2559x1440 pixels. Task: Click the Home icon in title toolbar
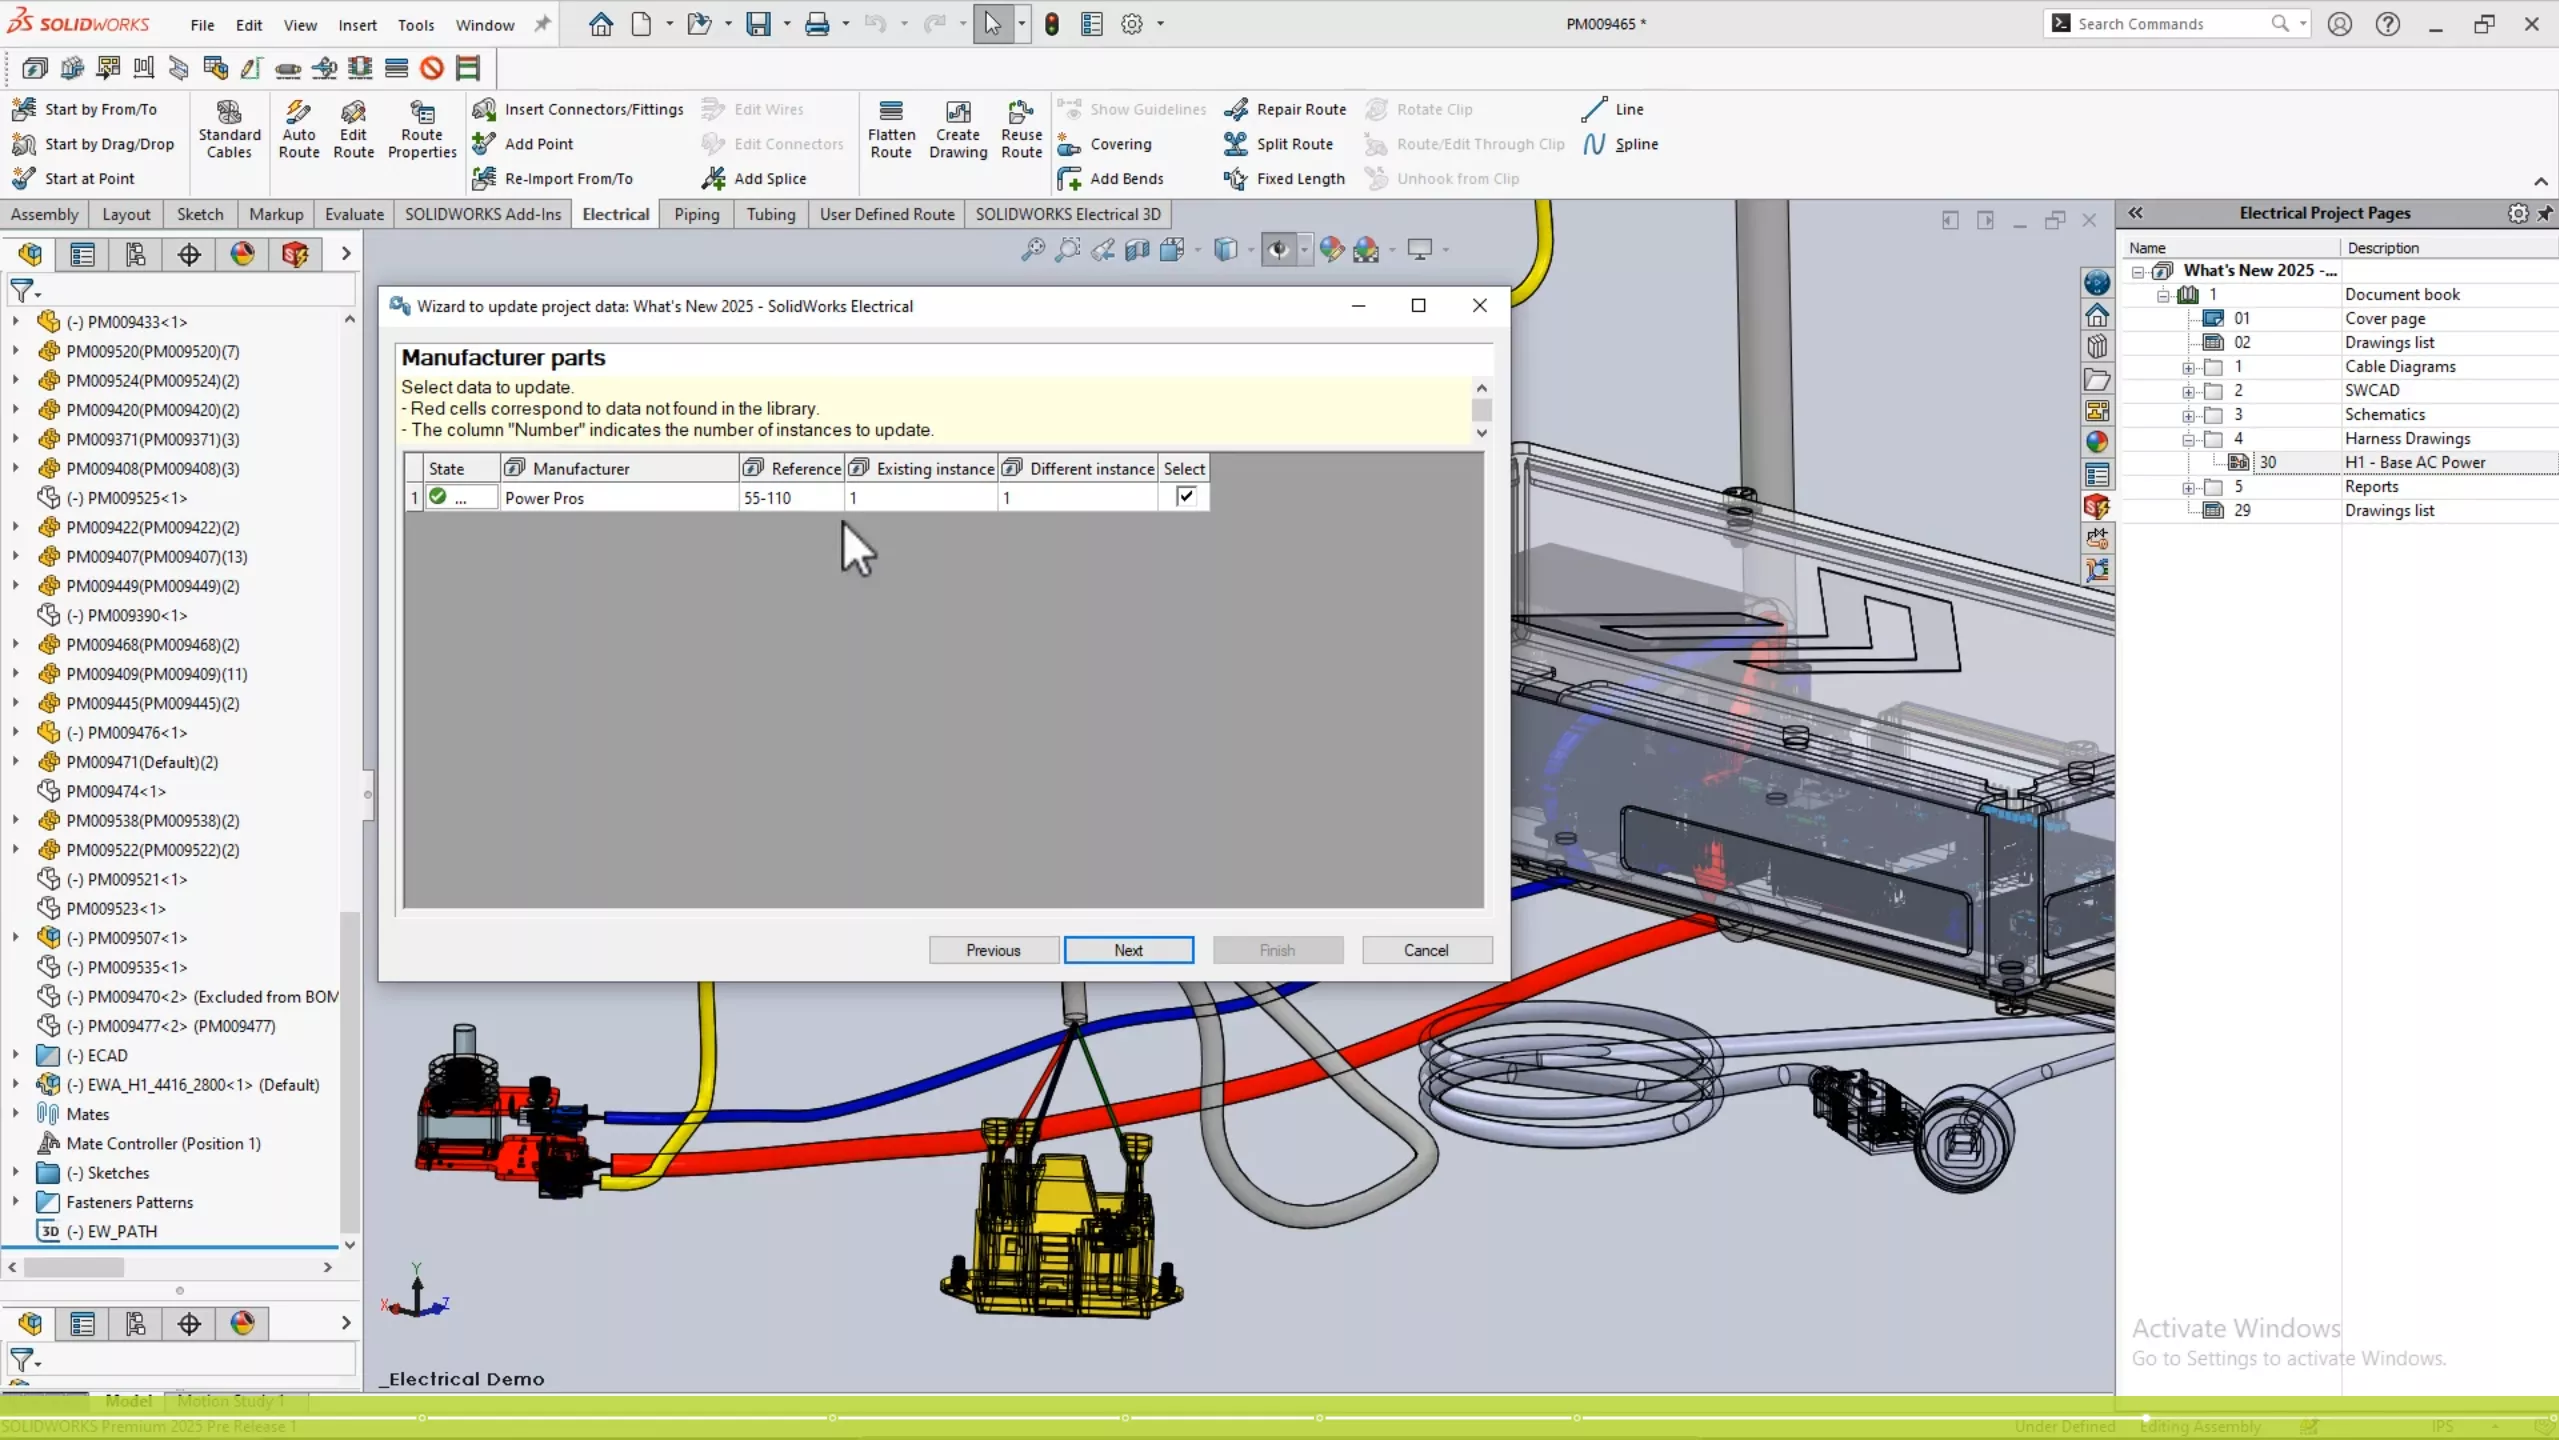[600, 24]
